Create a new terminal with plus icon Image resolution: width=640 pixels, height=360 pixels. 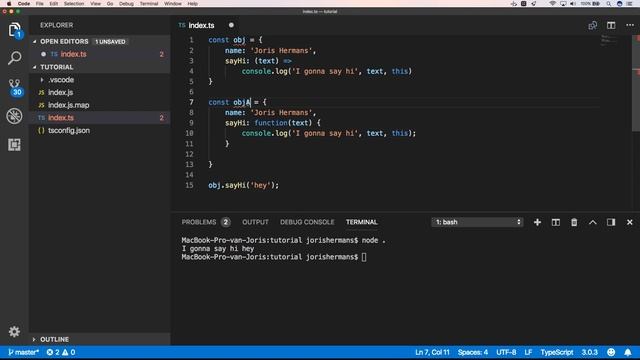(x=537, y=222)
